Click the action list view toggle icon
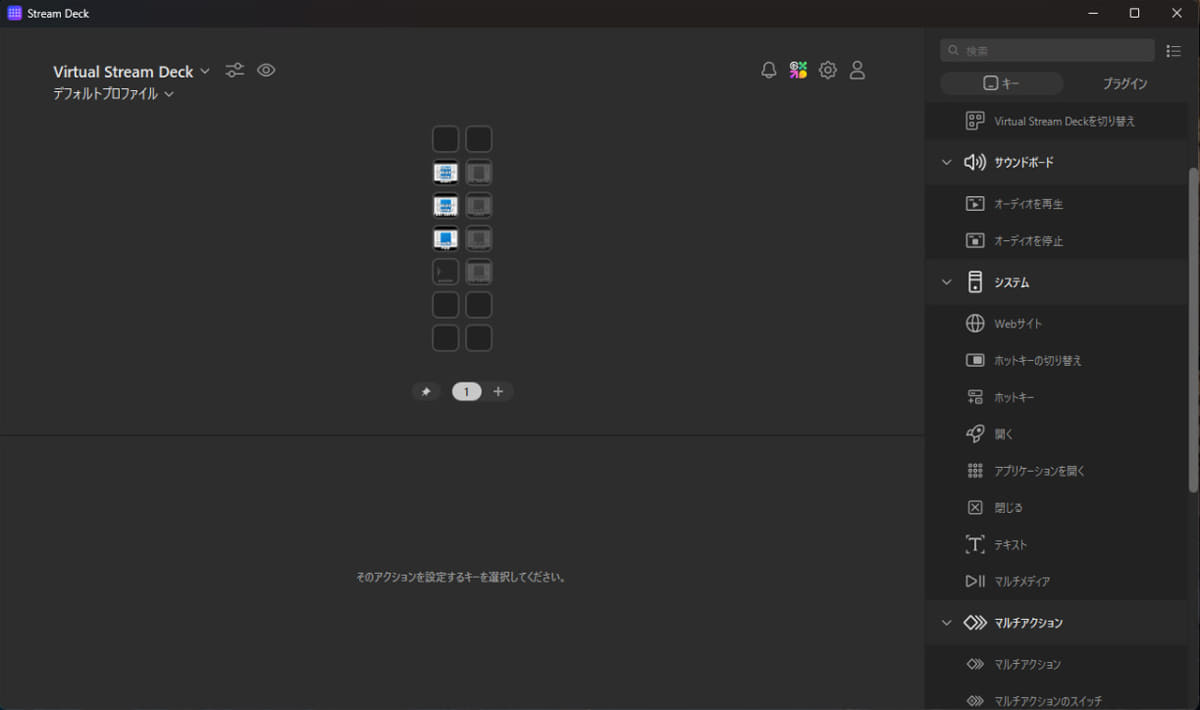Viewport: 1200px width, 710px height. (1174, 50)
